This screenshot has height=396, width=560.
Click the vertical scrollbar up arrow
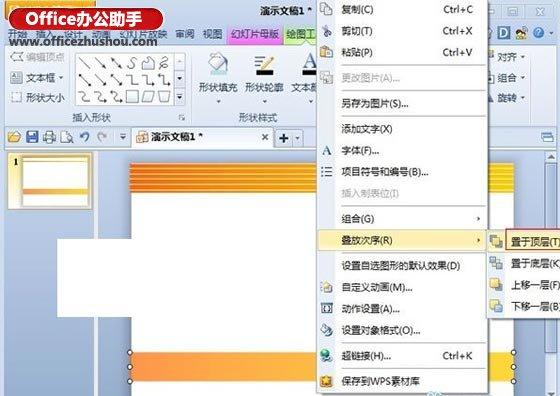click(x=551, y=157)
